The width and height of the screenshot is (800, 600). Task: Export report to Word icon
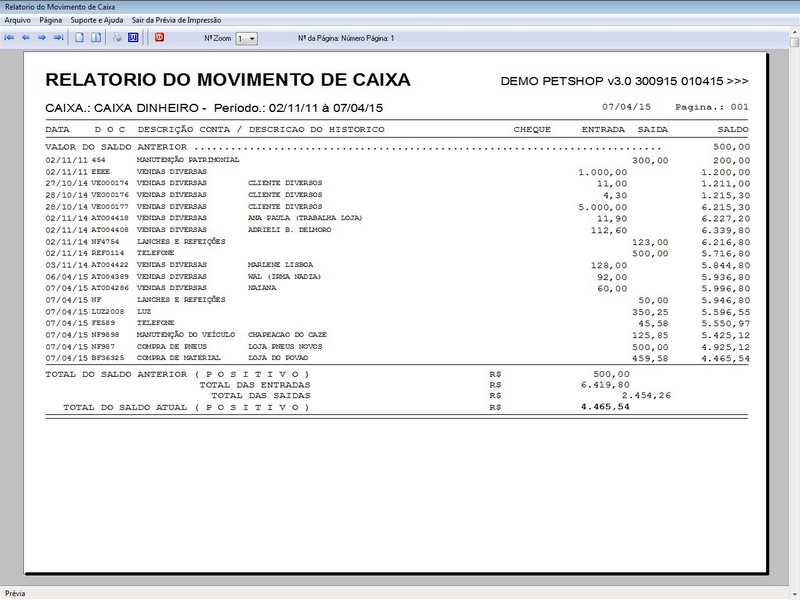[133, 37]
